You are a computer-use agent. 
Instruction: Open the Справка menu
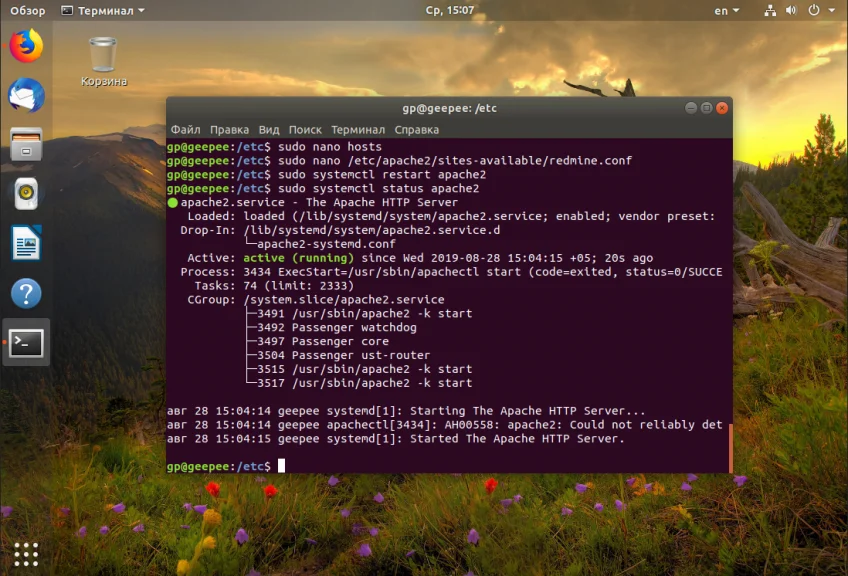416,130
